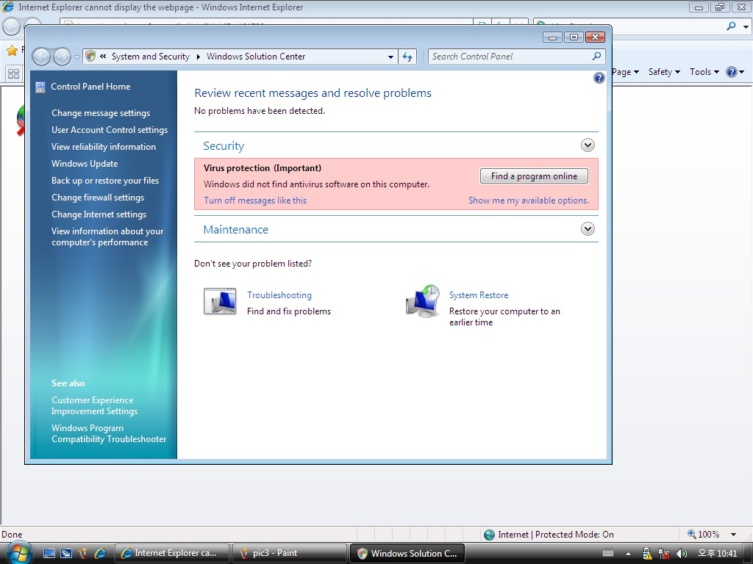753x564 pixels.
Task: Click the search magnifier in Search Control Panel box
Action: click(x=596, y=56)
